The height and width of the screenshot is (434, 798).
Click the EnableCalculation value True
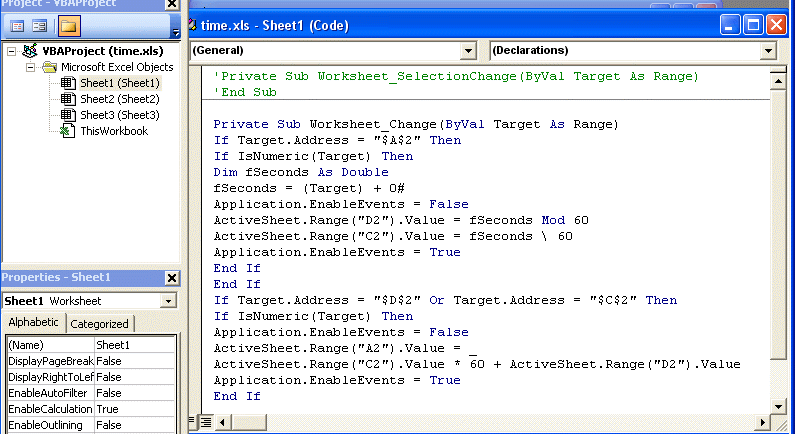pyautogui.click(x=135, y=409)
